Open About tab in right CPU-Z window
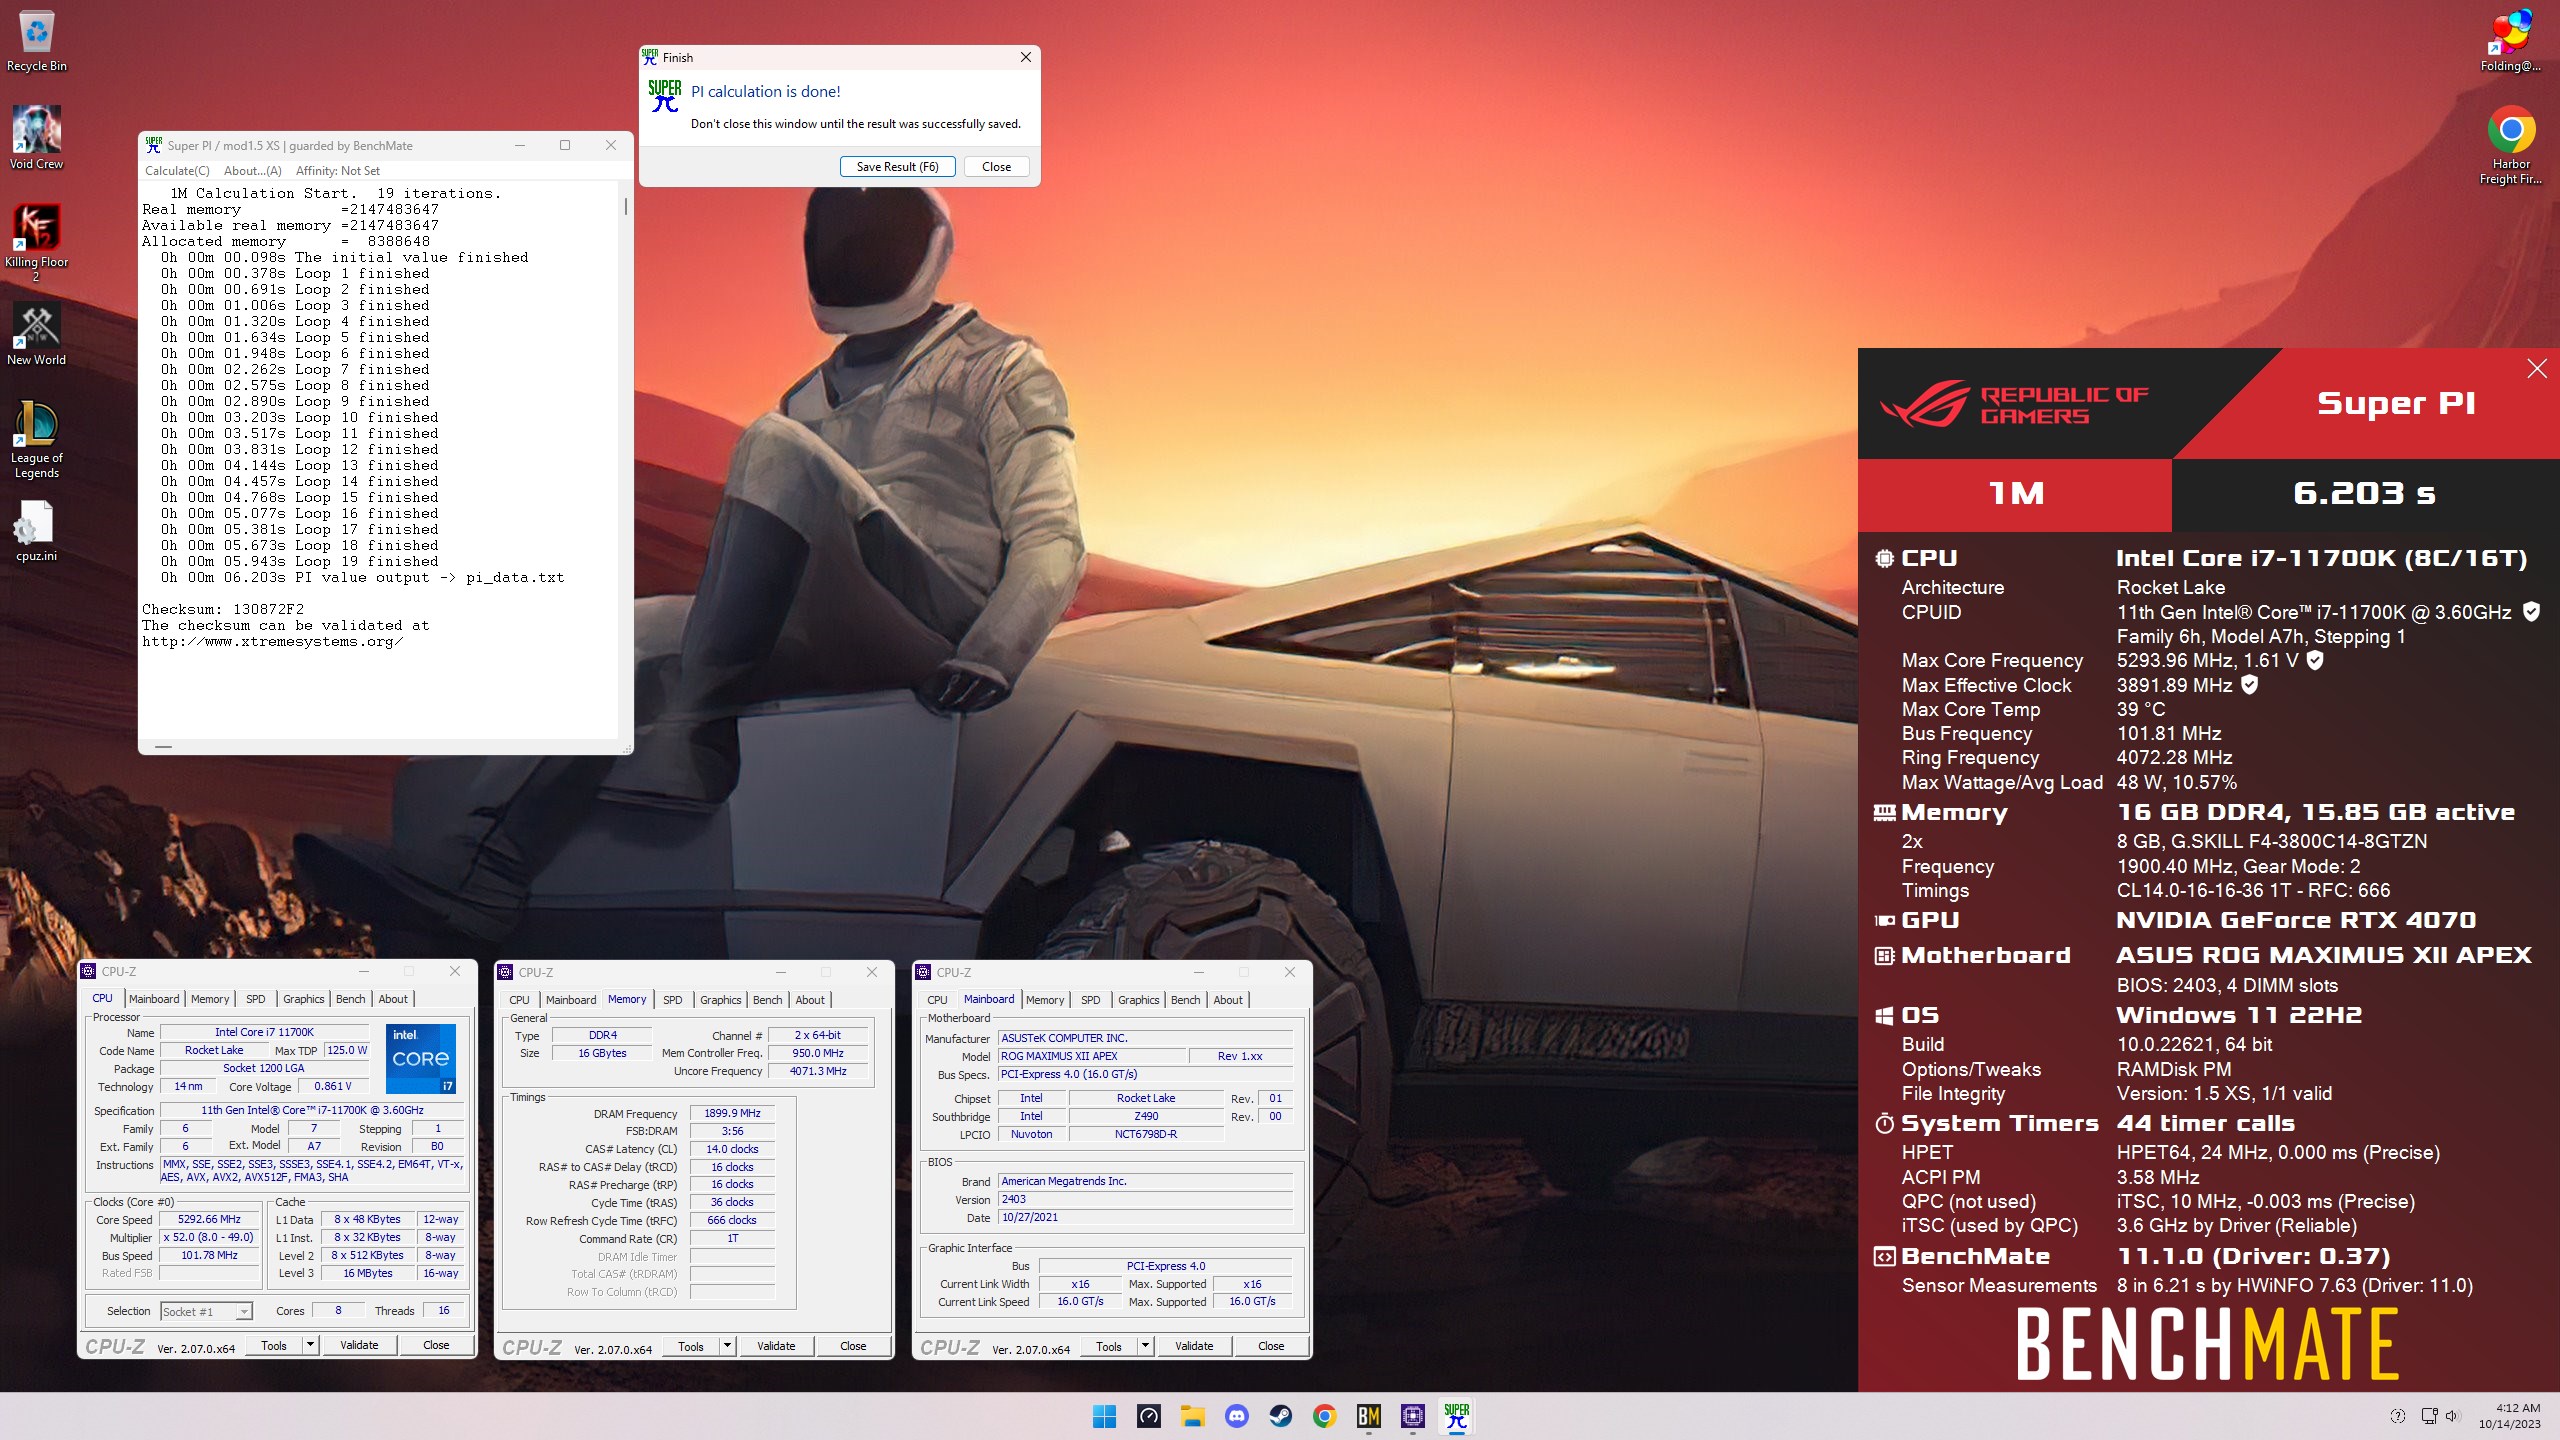 (1228, 1000)
